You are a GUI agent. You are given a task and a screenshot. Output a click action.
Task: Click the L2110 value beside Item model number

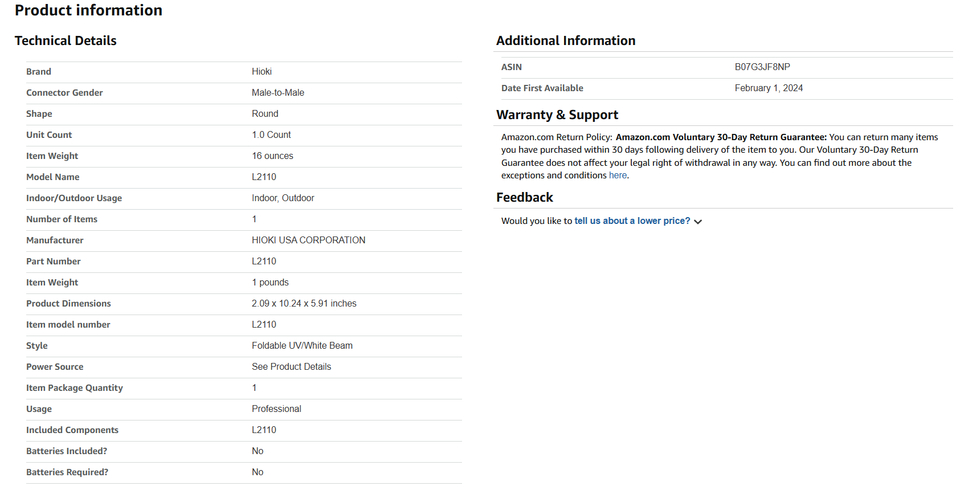(x=264, y=325)
